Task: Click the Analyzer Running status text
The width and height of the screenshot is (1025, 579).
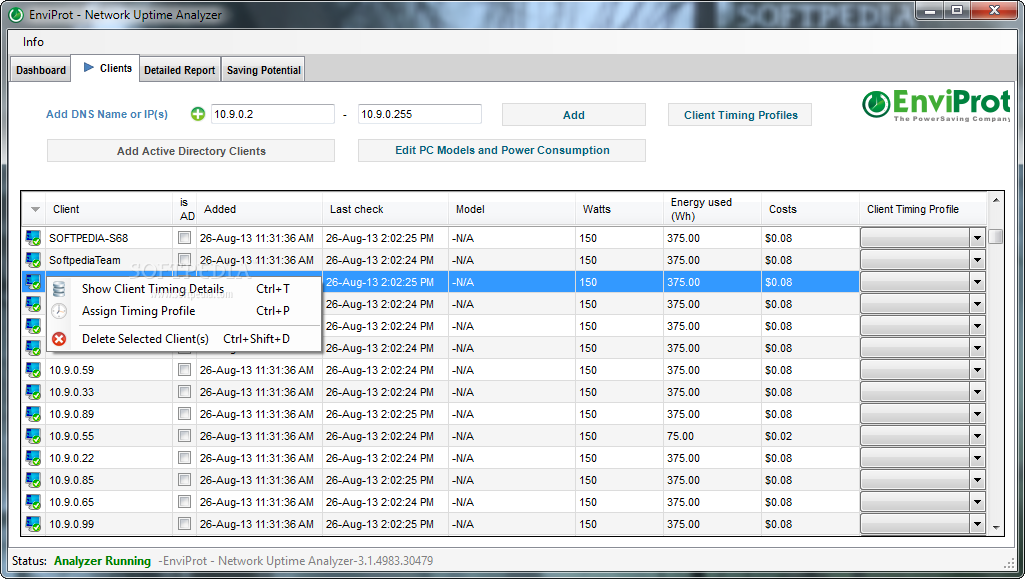Action: pos(102,561)
